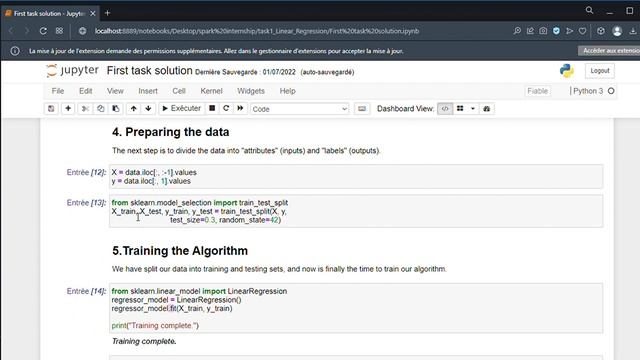Expand the dashboard layout dropdown arrow

tap(473, 109)
